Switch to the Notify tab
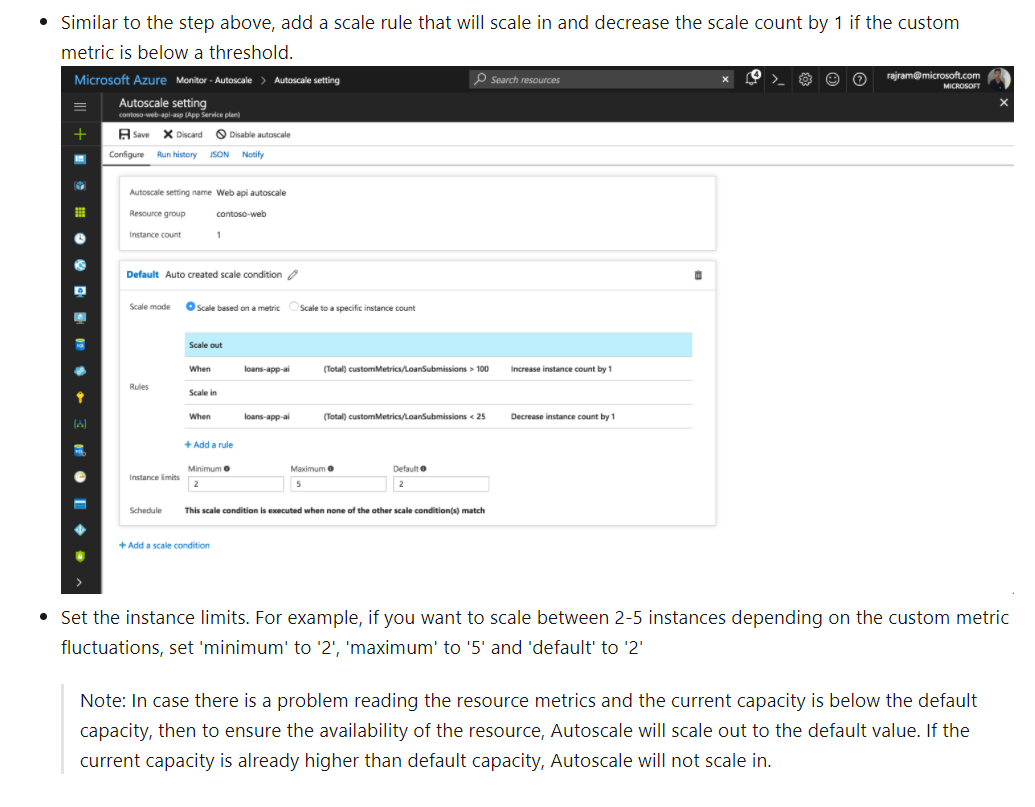This screenshot has height=807, width=1035. 253,154
